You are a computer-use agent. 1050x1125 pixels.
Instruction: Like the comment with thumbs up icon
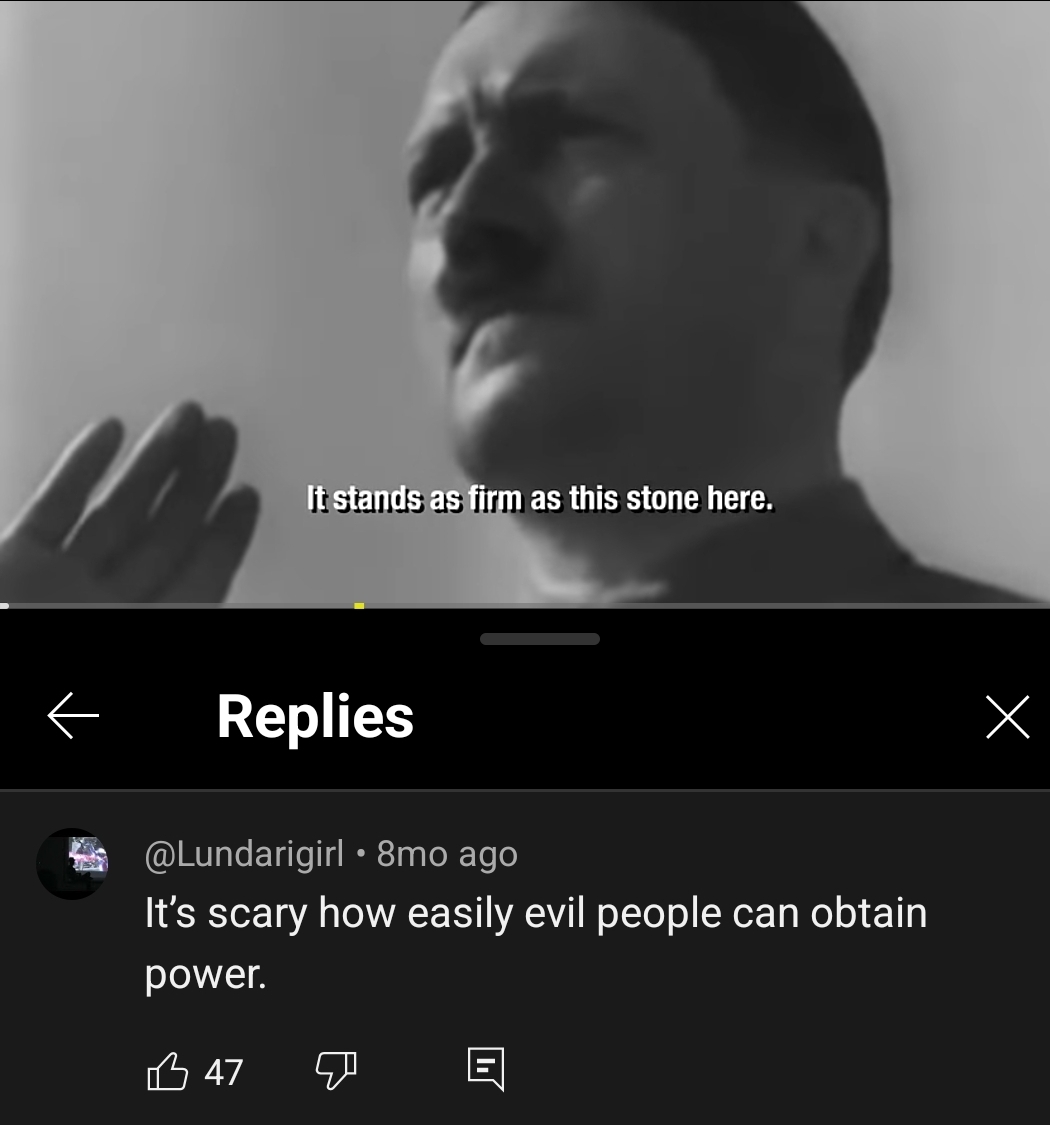click(x=167, y=1071)
